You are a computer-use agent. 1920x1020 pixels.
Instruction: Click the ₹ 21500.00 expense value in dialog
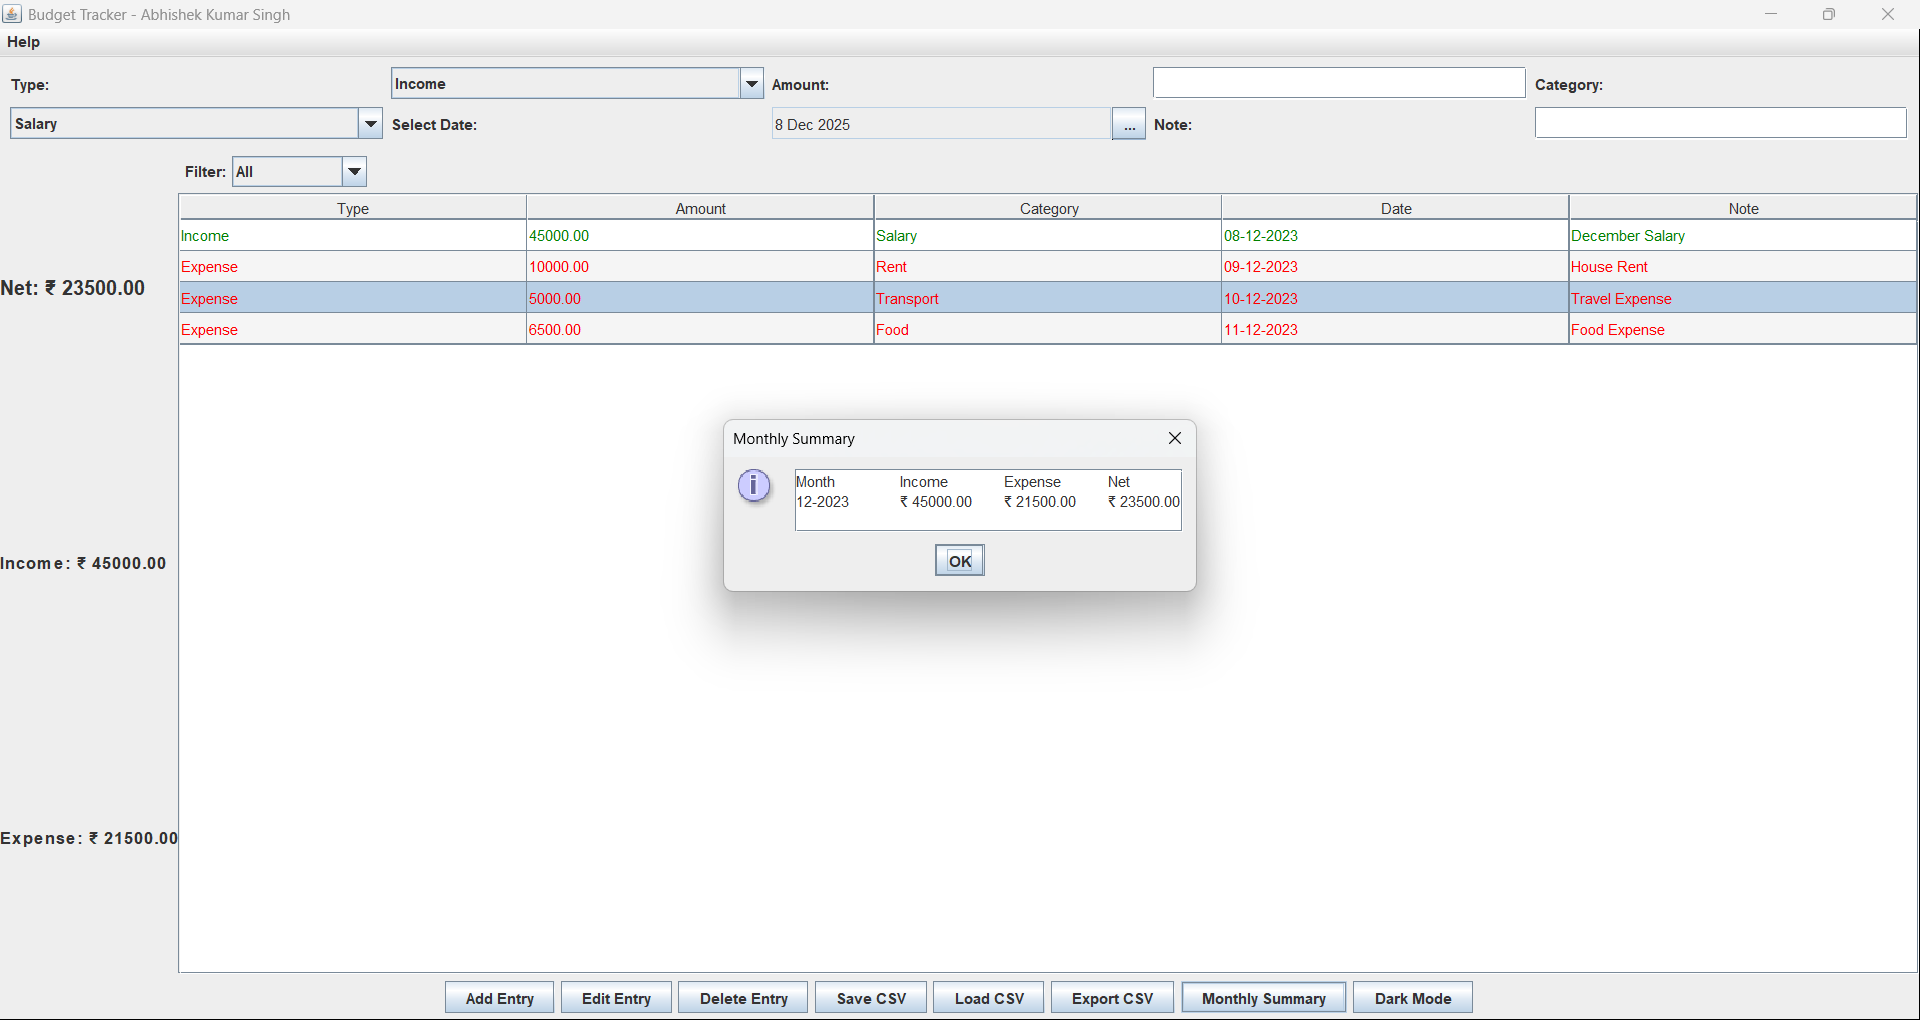click(x=1040, y=502)
